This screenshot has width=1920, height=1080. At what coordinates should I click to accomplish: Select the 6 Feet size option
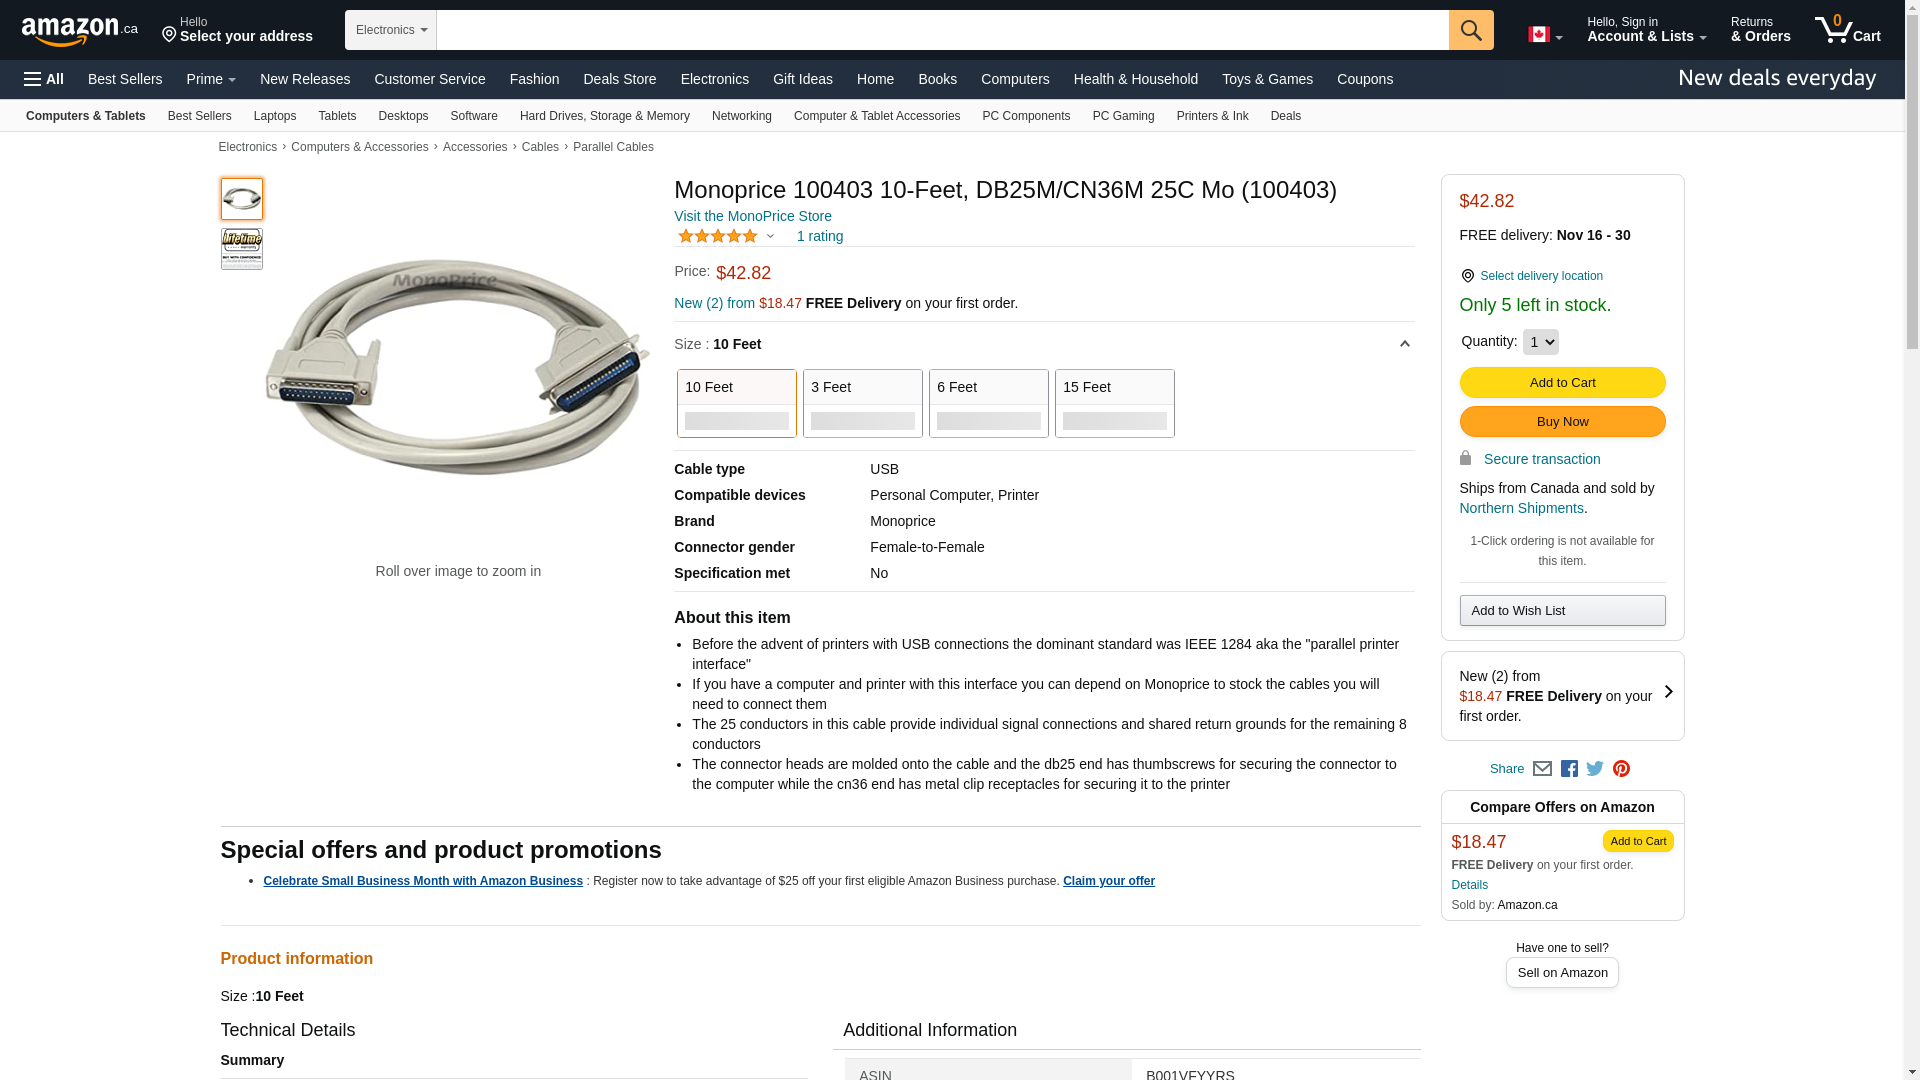(988, 403)
